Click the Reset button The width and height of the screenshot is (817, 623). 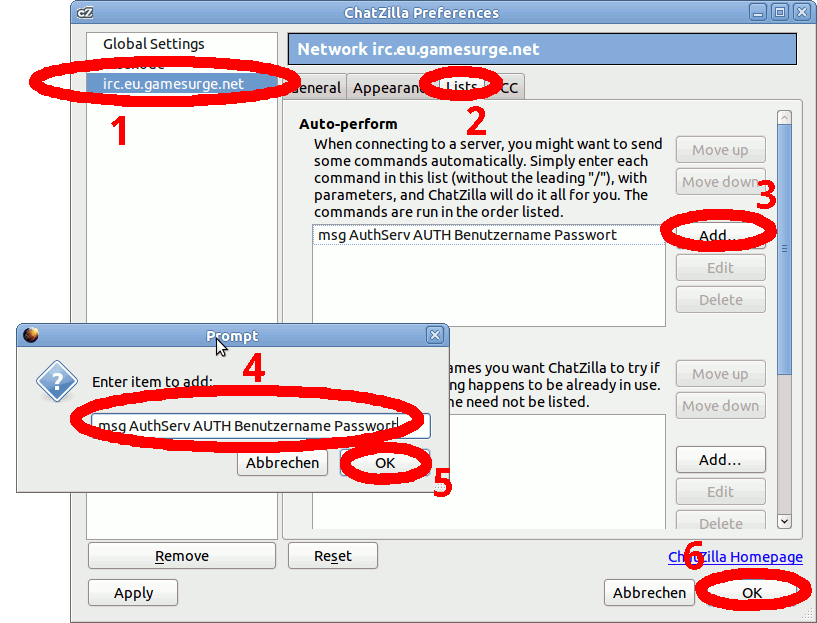point(333,556)
